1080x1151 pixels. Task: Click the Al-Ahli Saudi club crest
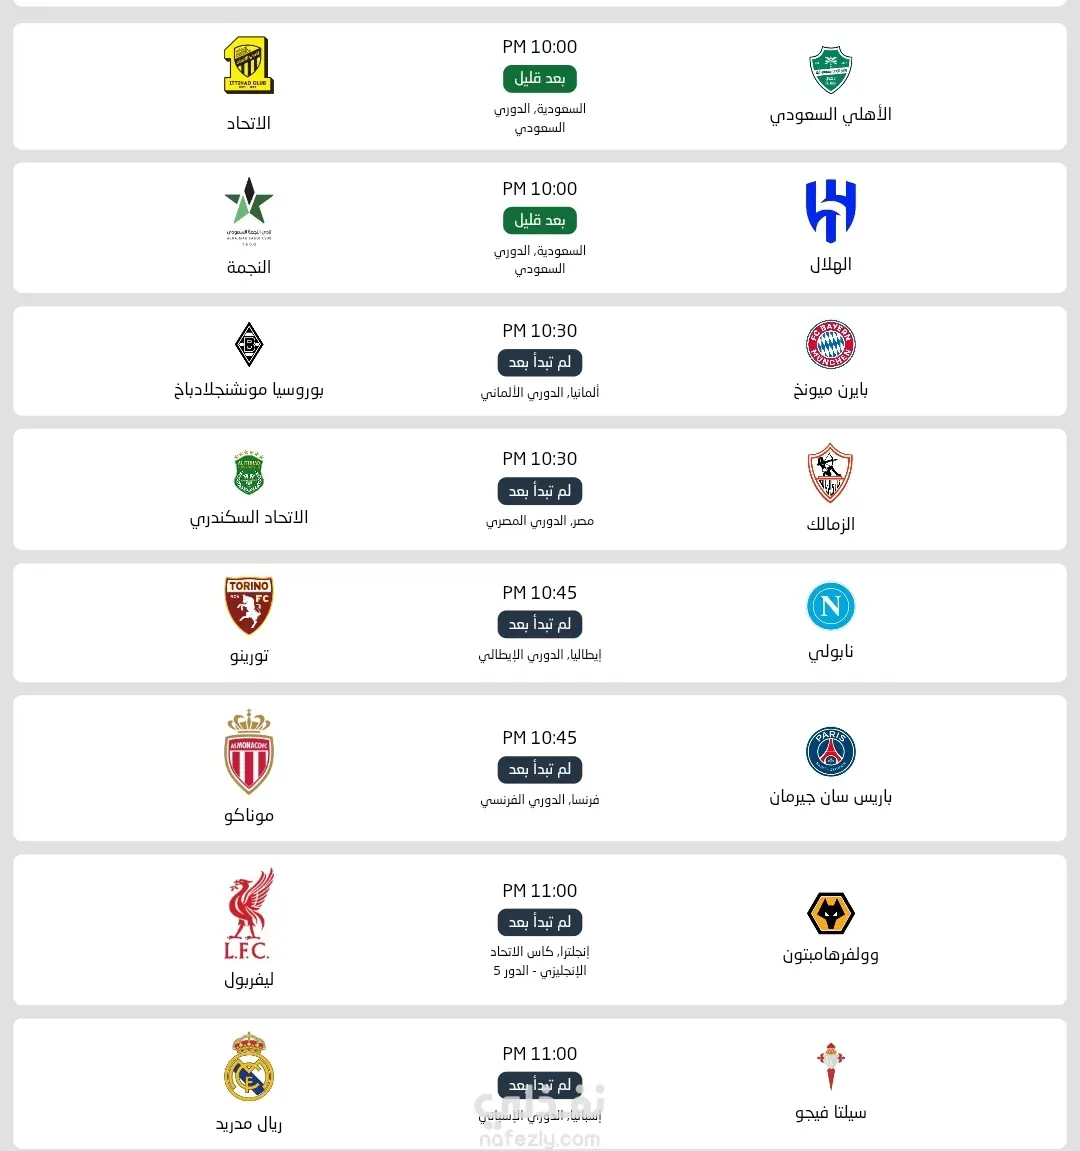click(x=830, y=69)
